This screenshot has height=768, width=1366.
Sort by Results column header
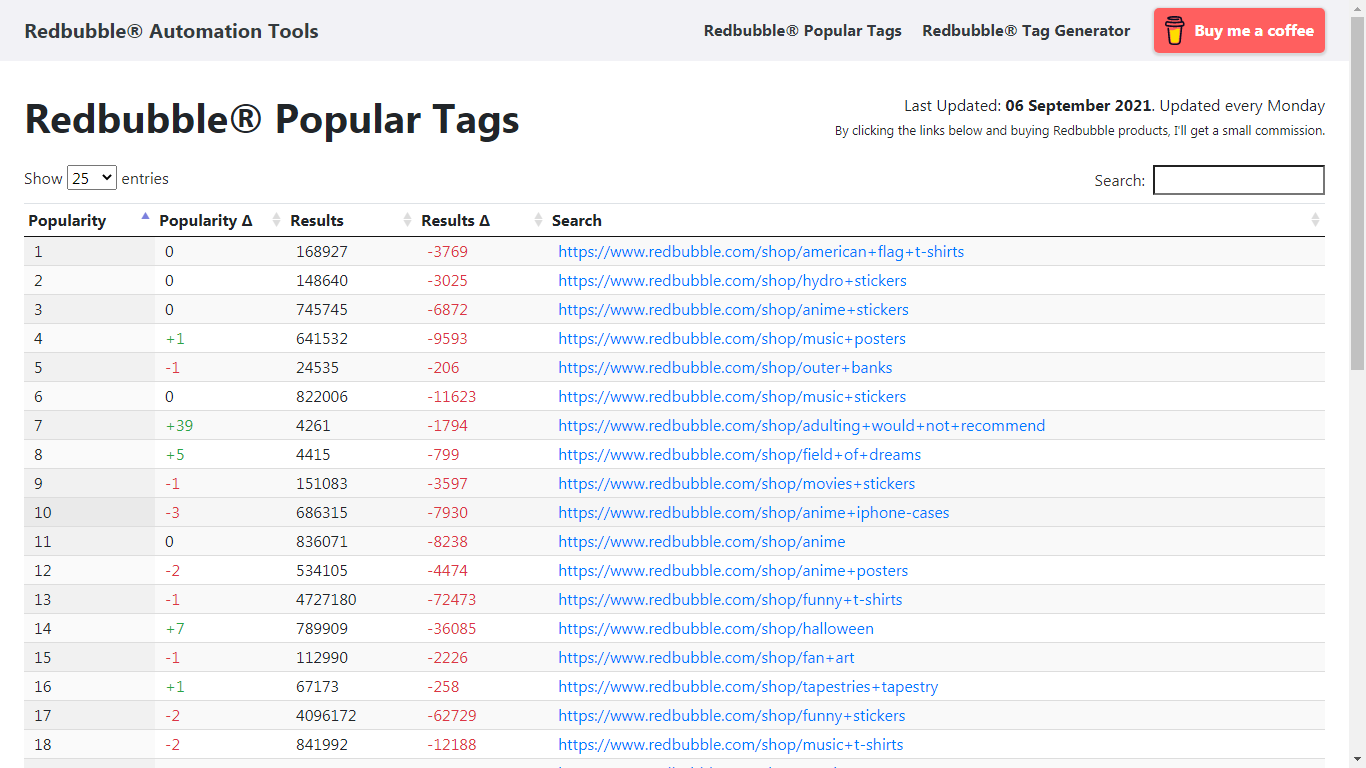click(x=351, y=220)
